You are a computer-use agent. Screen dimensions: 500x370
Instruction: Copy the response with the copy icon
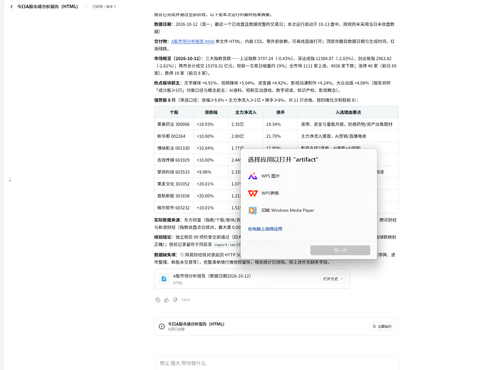pos(158,300)
